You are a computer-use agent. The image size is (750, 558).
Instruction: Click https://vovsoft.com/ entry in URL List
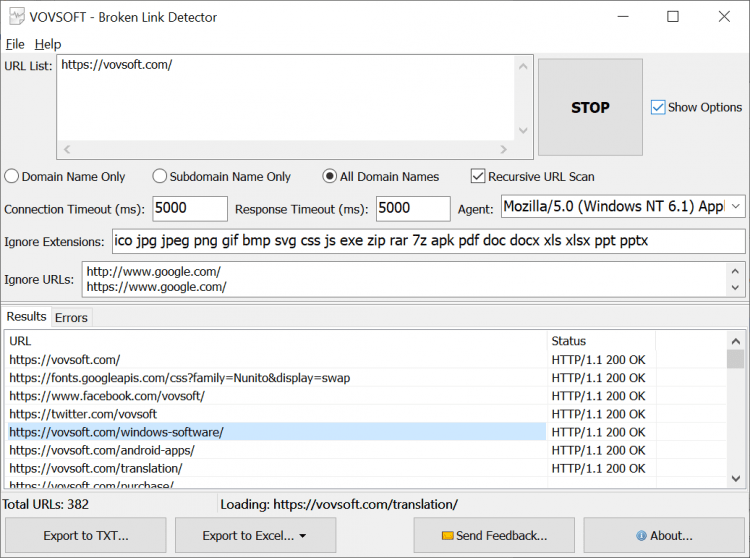tap(117, 65)
